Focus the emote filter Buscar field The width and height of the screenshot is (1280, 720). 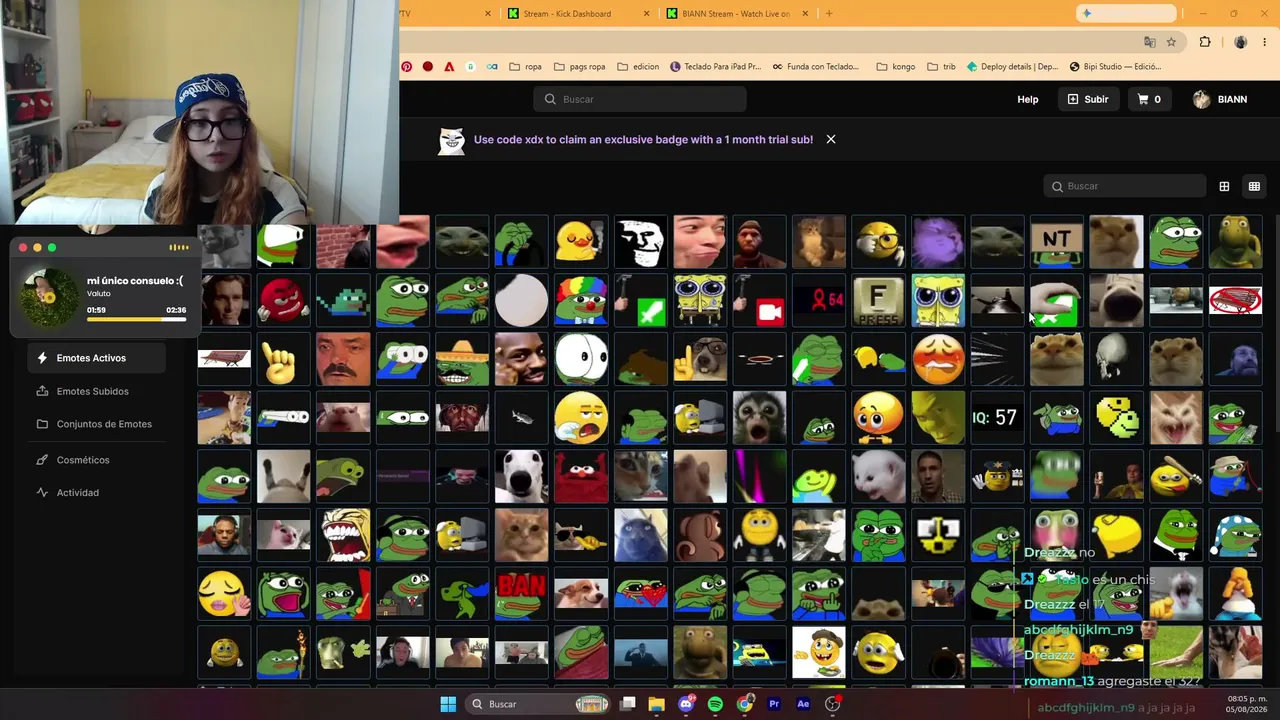1125,186
